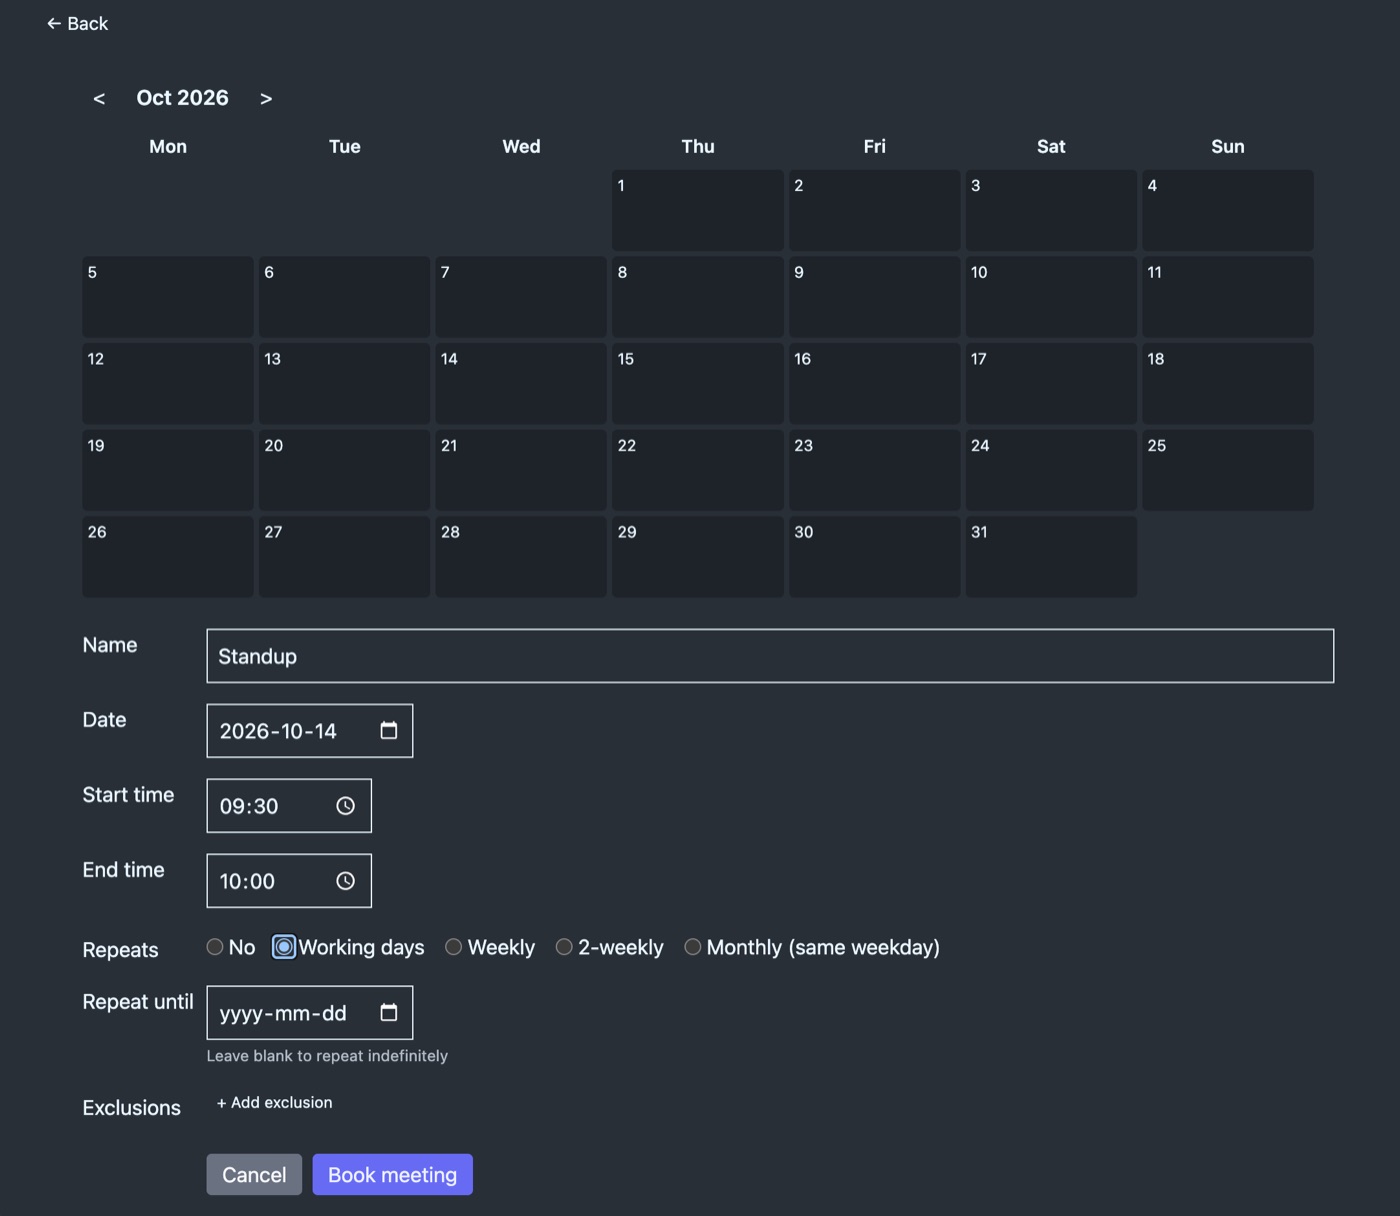This screenshot has height=1216, width=1400.
Task: Click the Sun column header
Action: (x=1228, y=146)
